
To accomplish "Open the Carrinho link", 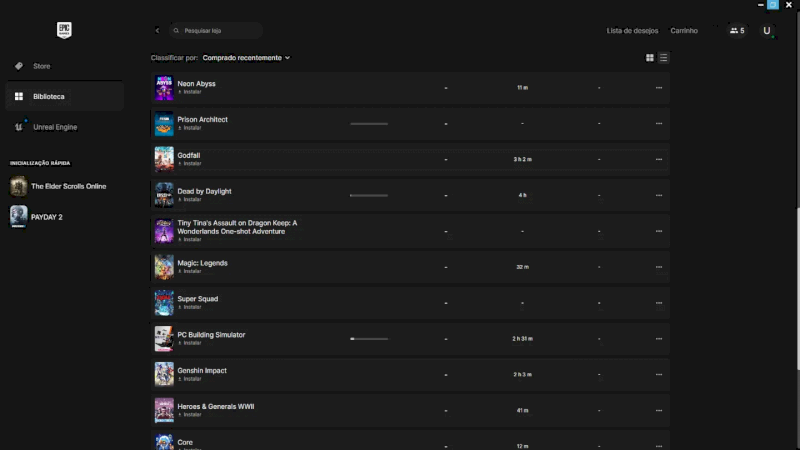I will click(x=684, y=31).
